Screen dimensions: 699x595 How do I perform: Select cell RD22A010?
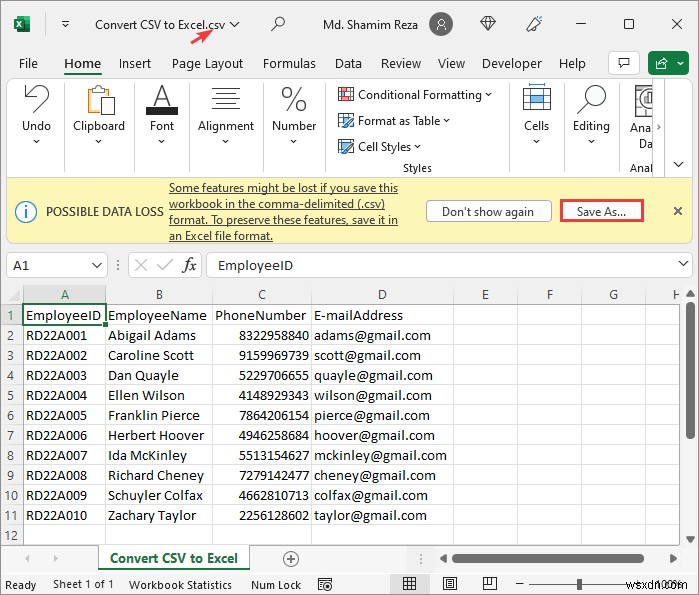[65, 516]
